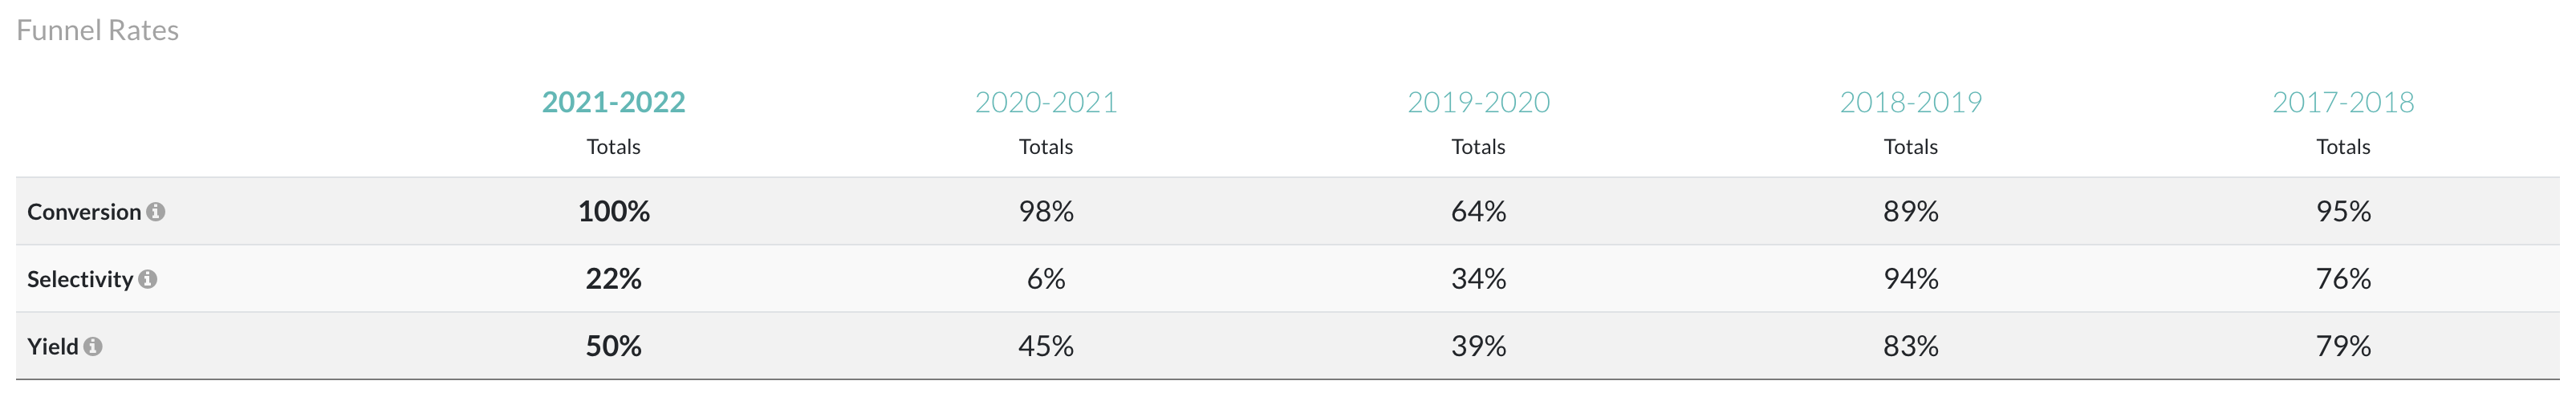Select the 2020-2021 year header
Viewport: 2576px width, 393px height.
pos(1046,102)
